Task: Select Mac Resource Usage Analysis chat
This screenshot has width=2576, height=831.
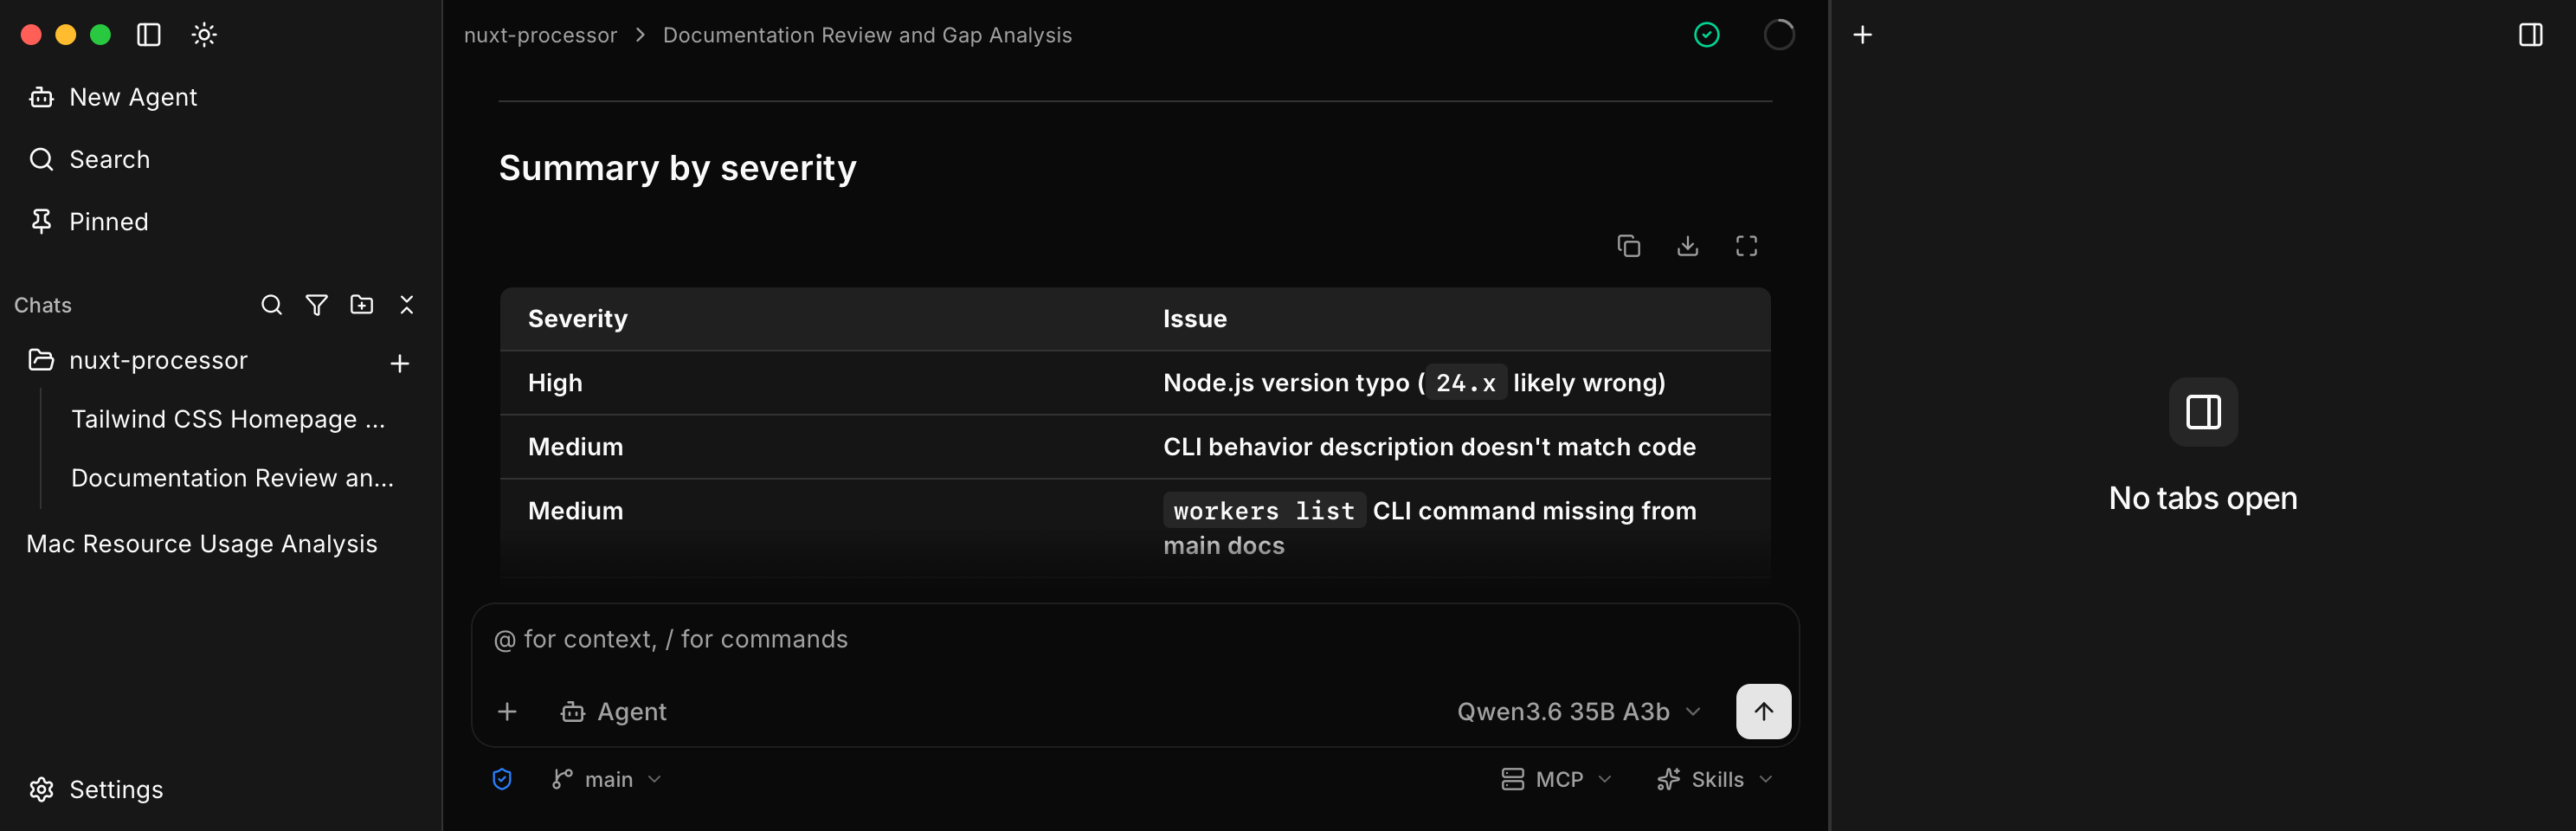Action: click(x=202, y=544)
